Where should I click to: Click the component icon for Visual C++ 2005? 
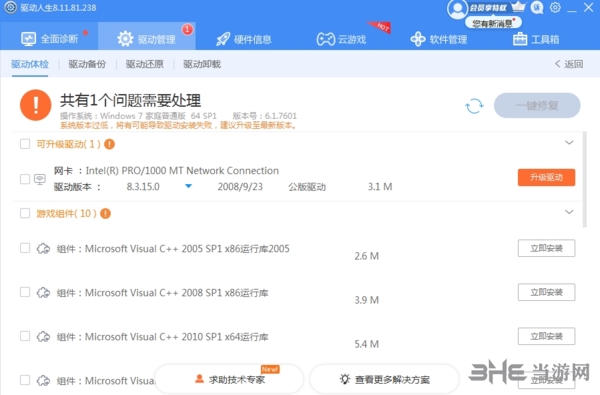click(x=43, y=249)
